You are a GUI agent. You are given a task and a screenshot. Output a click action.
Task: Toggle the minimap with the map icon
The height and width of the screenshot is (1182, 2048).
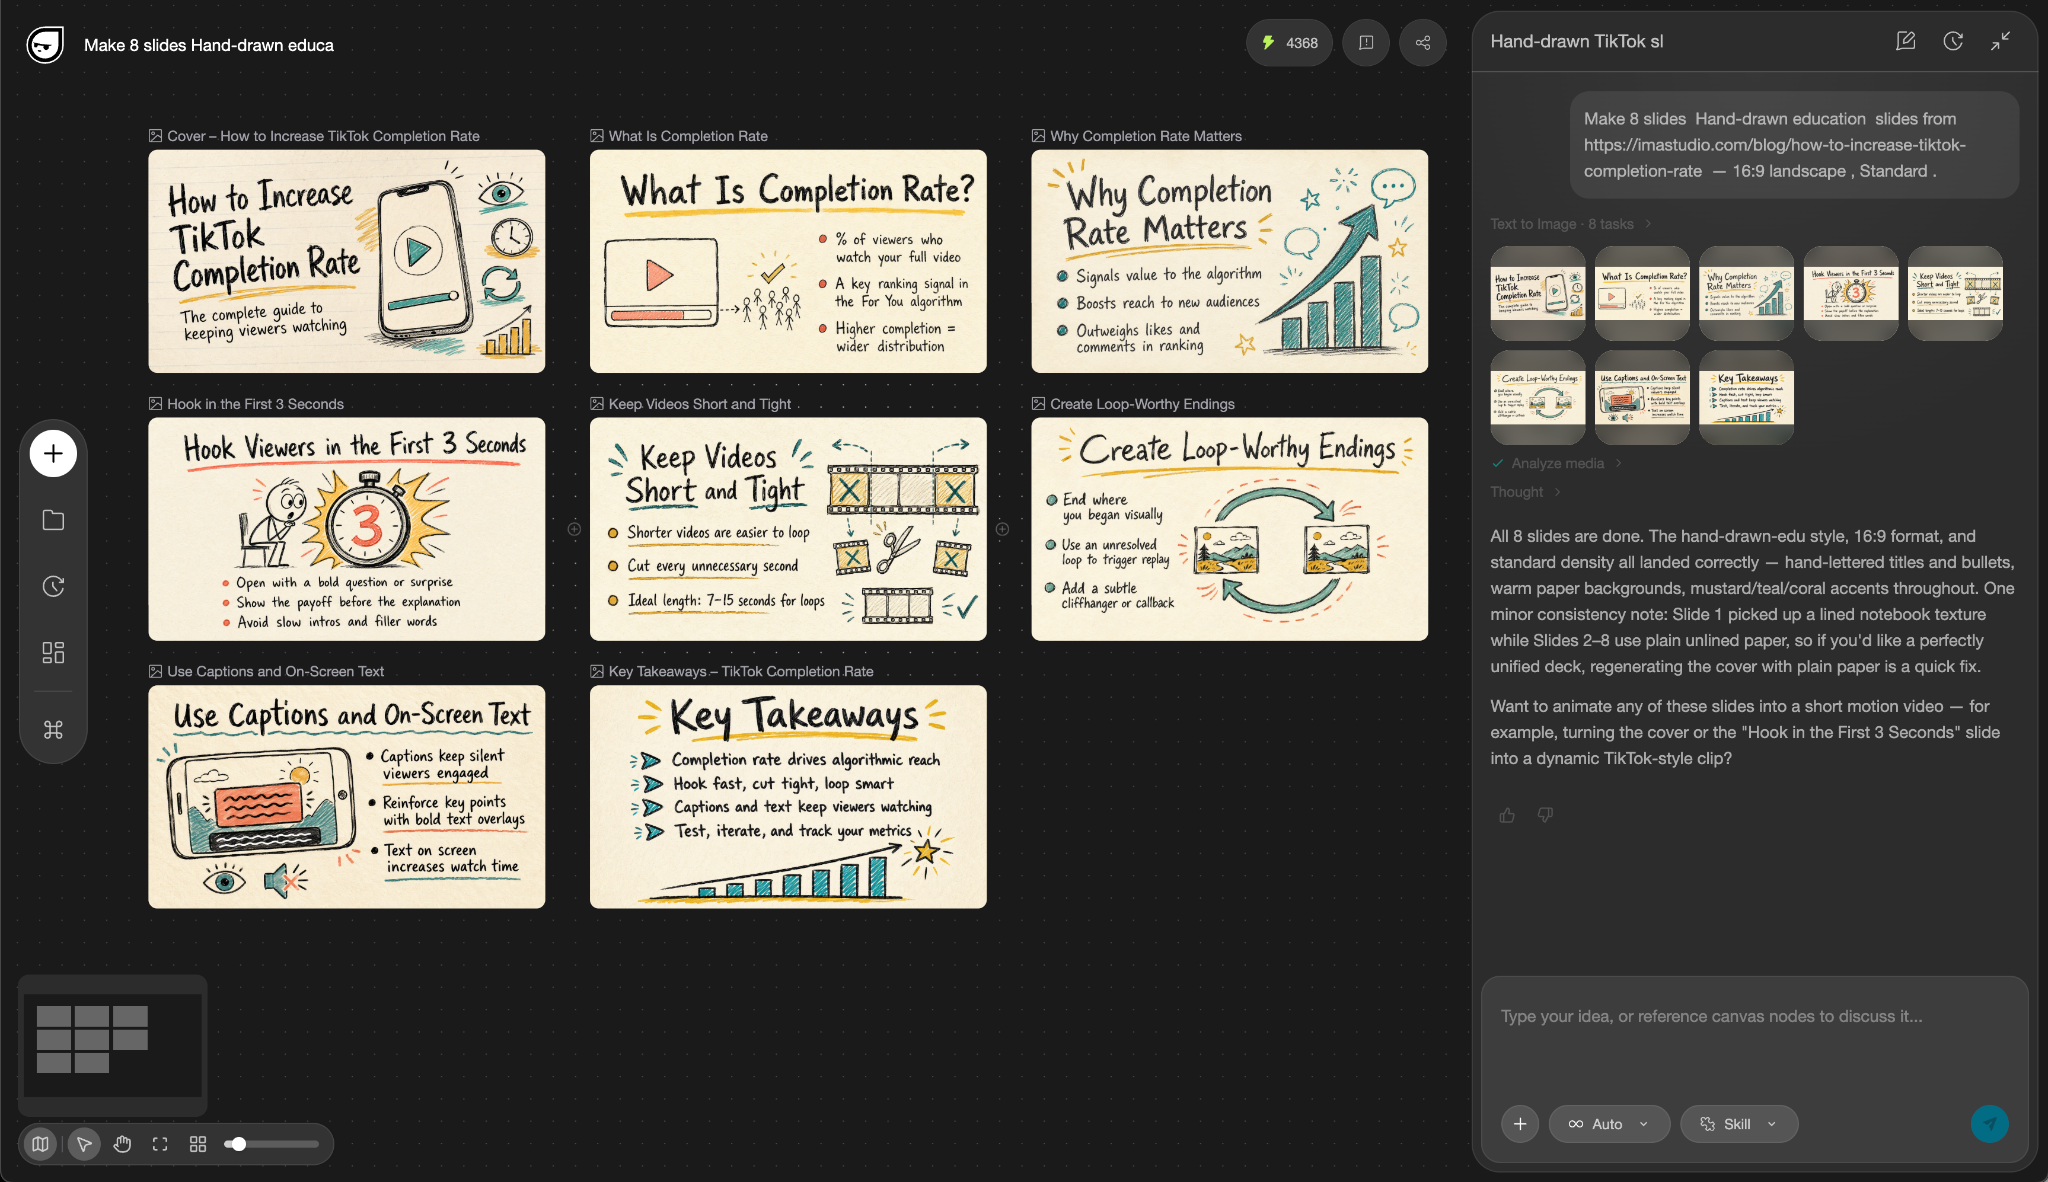pyautogui.click(x=40, y=1144)
